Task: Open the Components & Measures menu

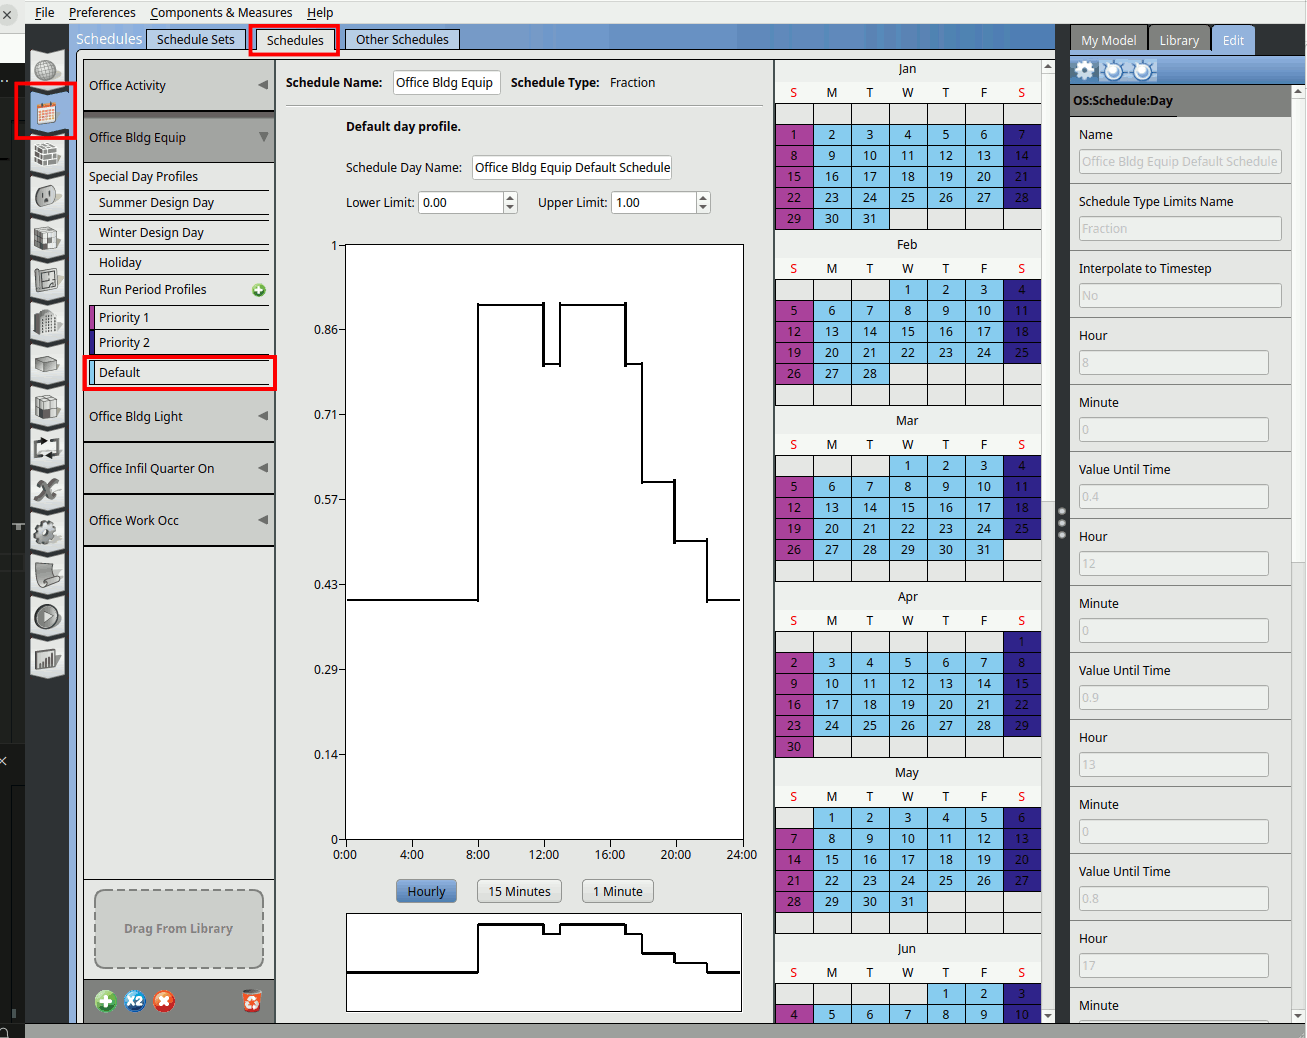Action: (221, 12)
